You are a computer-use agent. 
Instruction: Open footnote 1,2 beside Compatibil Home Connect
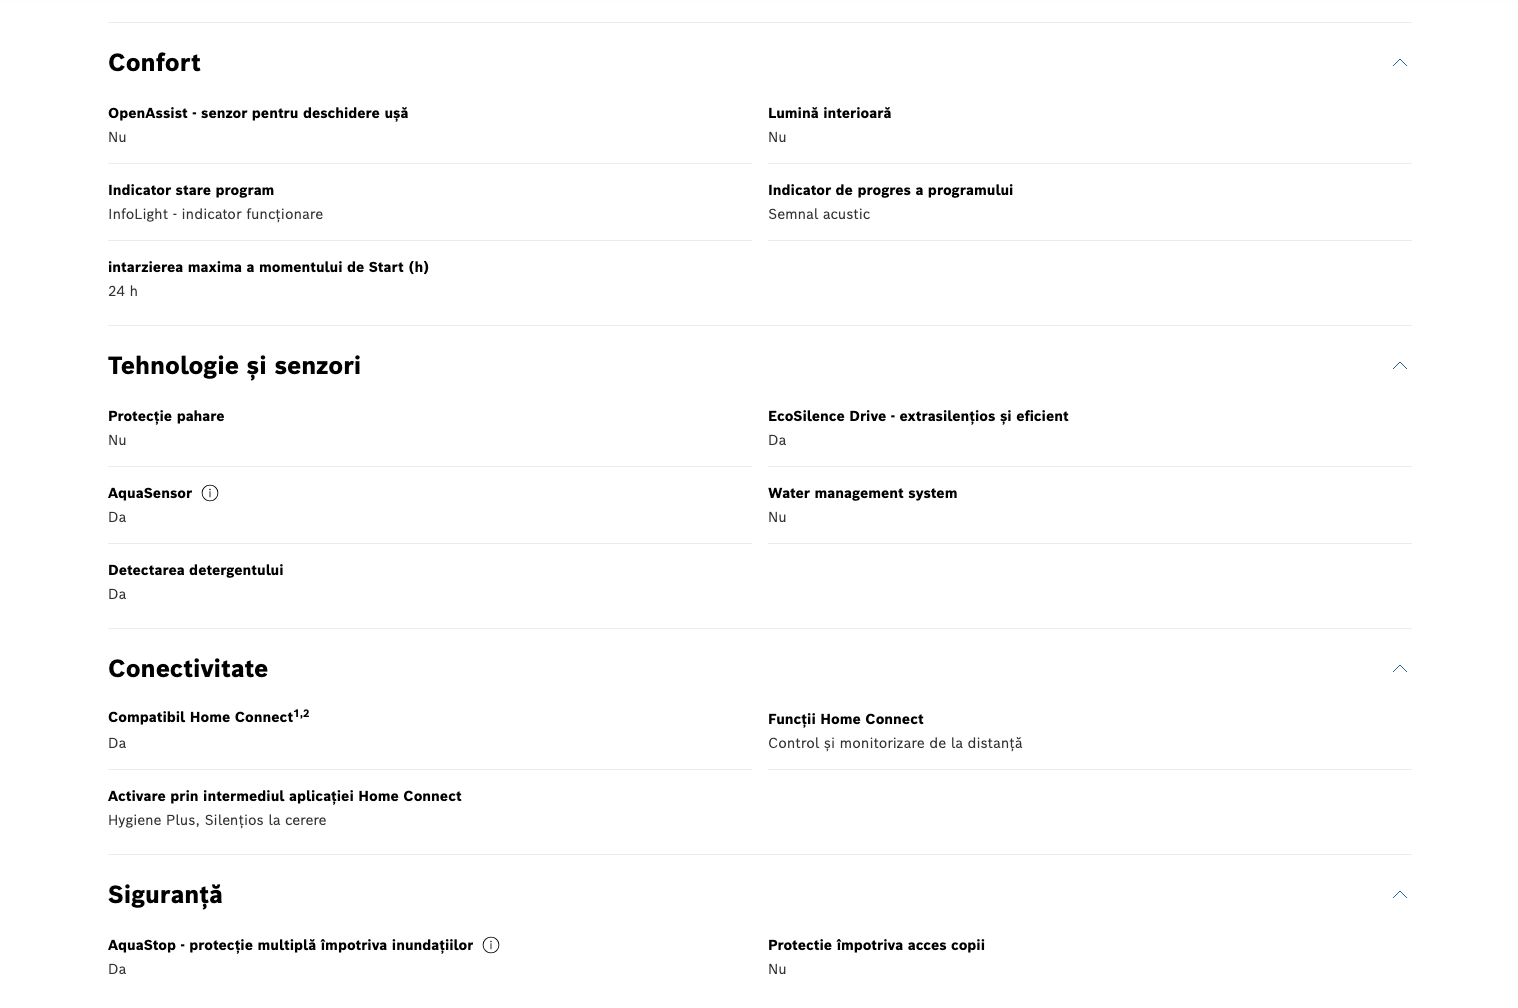pos(301,714)
